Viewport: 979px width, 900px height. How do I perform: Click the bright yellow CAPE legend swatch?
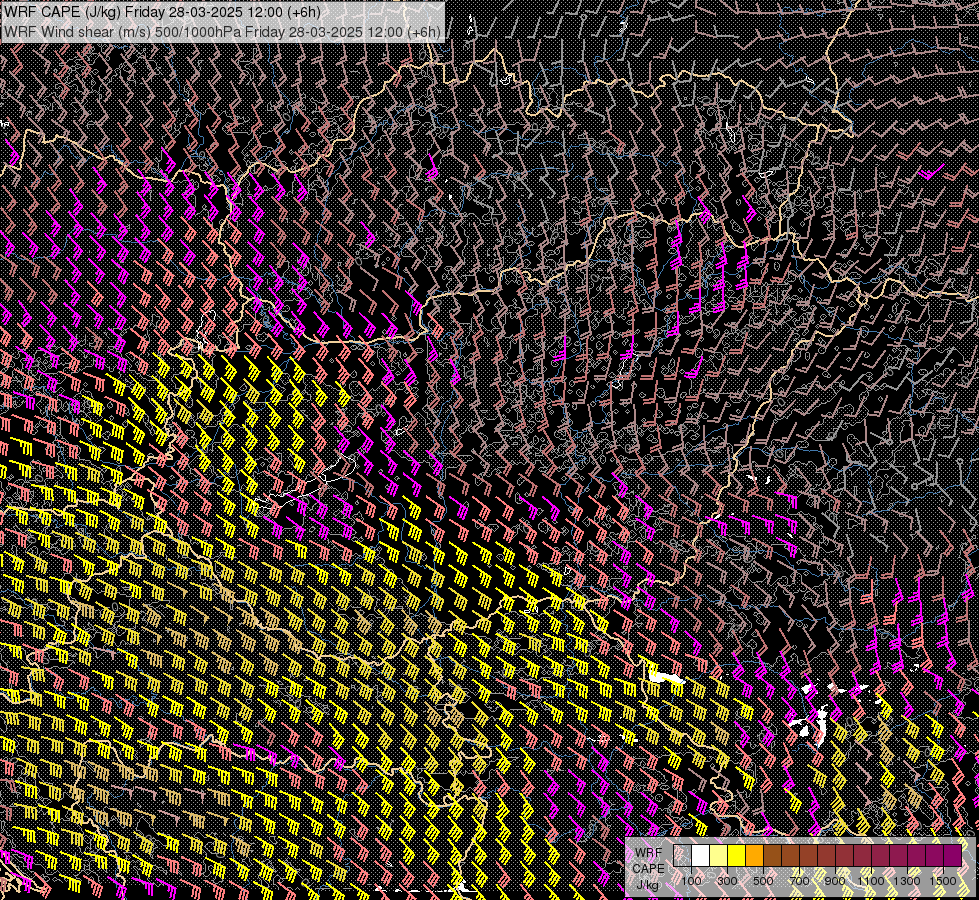736,856
